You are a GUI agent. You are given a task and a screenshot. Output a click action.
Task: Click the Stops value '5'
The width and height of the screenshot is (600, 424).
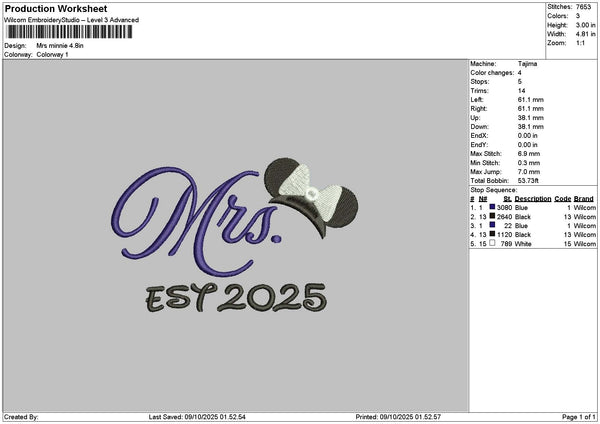[x=520, y=82]
